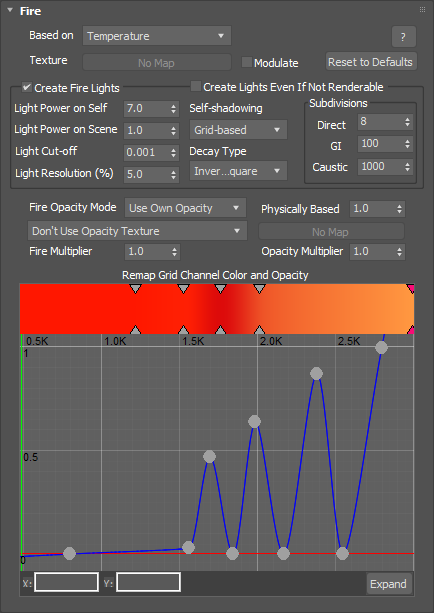Disable the Create Fire Lights checkbox
The width and height of the screenshot is (434, 613).
[x=27, y=87]
